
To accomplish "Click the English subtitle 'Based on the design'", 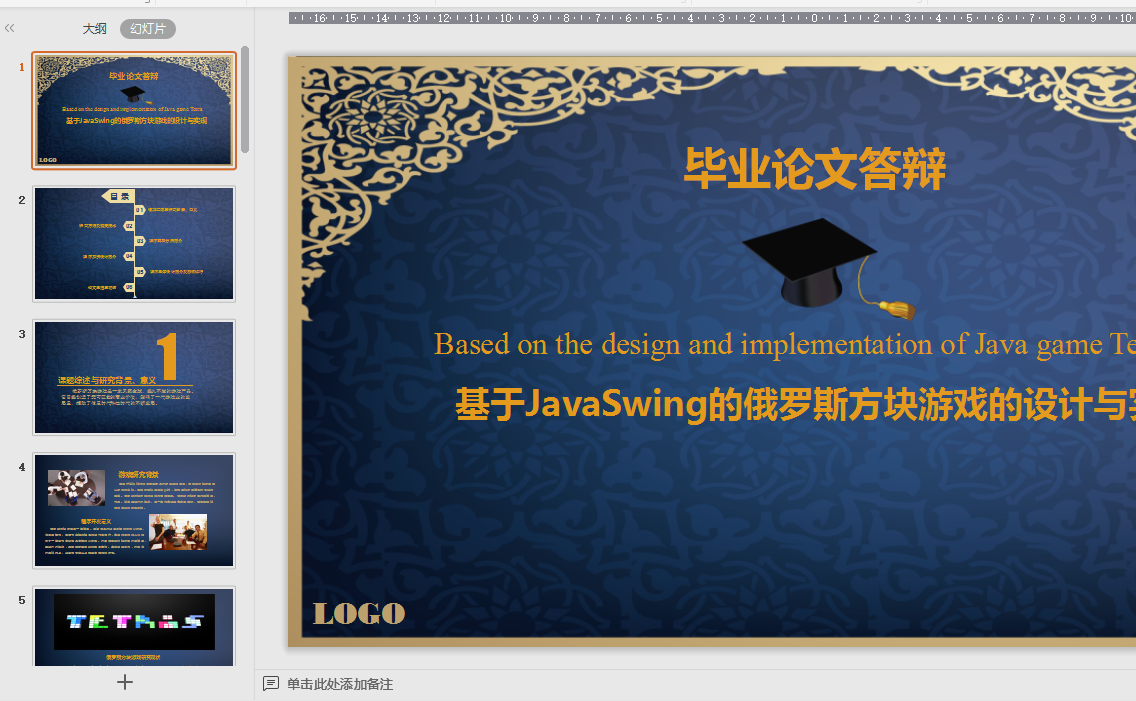I will click(x=785, y=344).
